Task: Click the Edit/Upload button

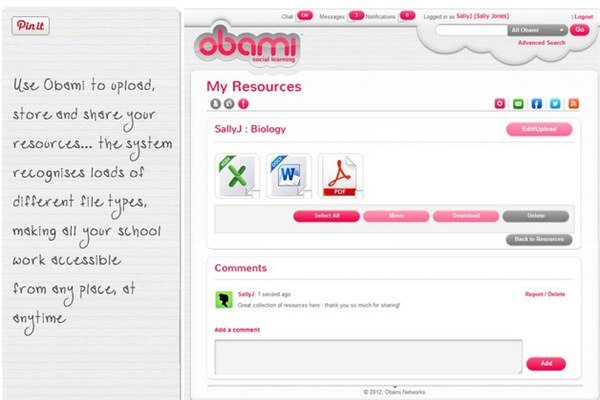Action: (539, 129)
